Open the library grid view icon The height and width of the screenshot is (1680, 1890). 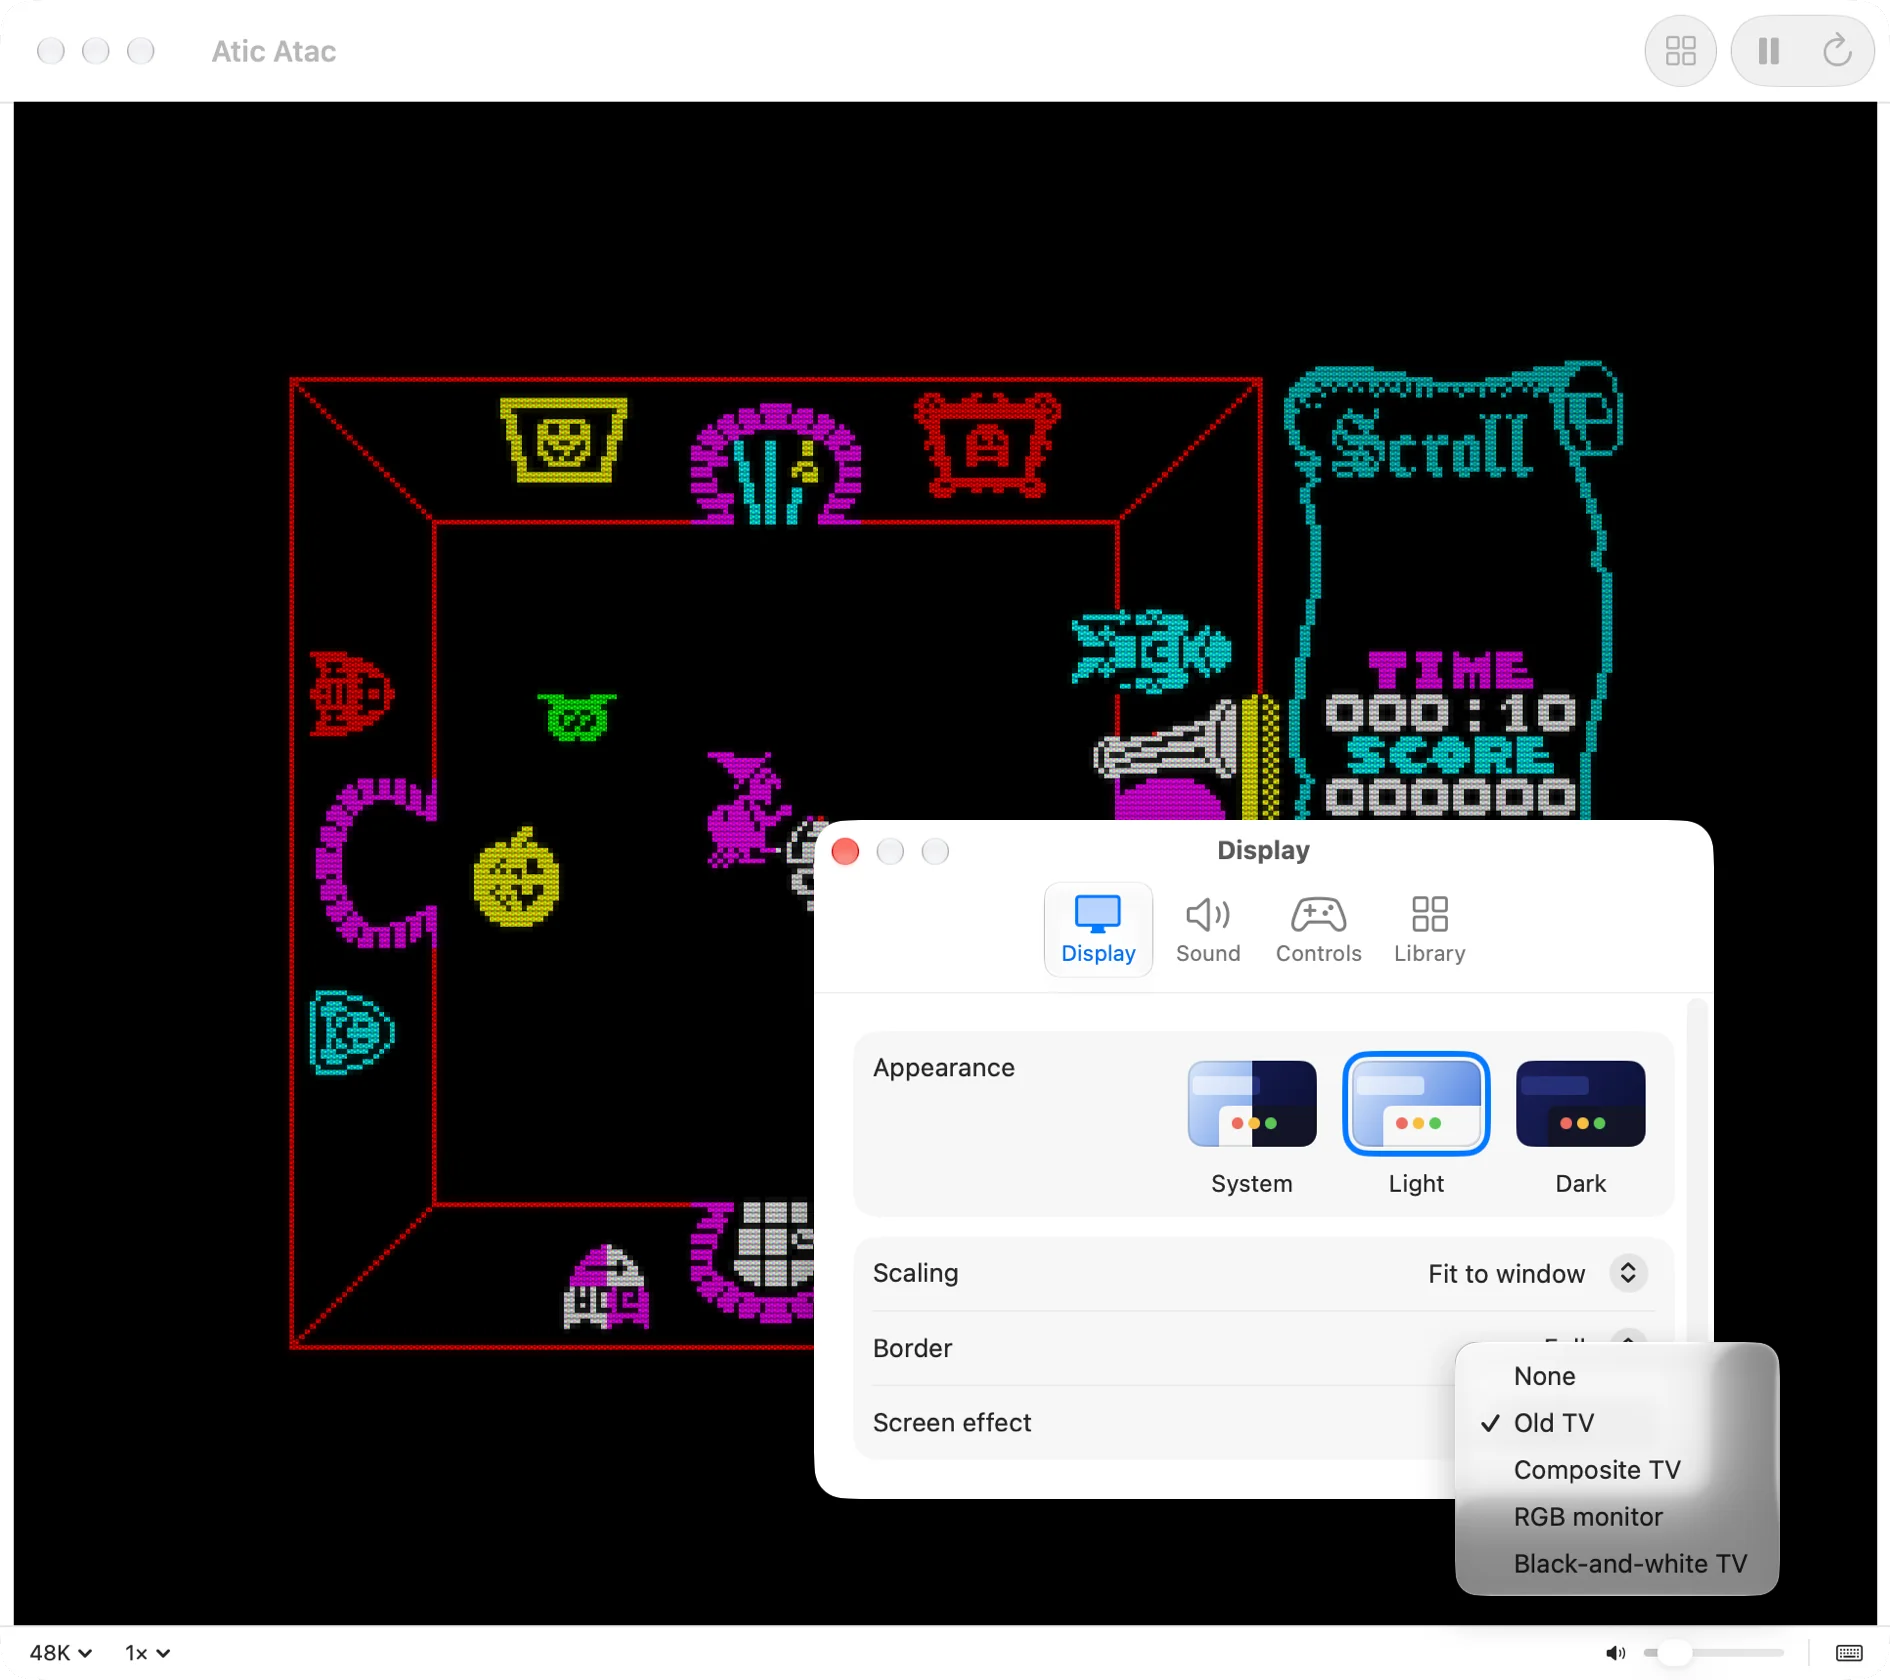[x=1680, y=51]
